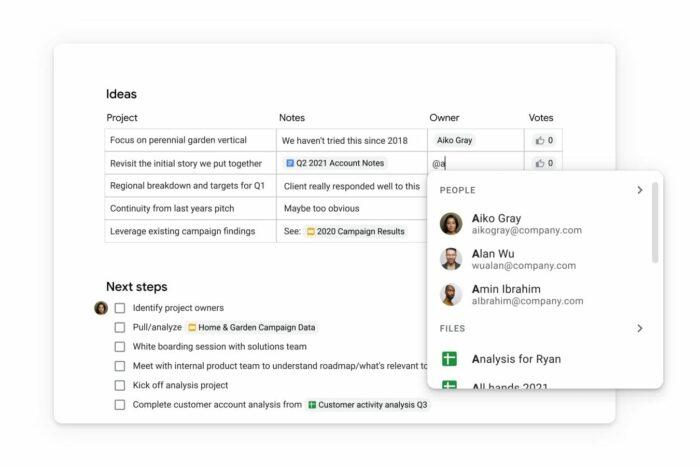Click Aiko Gray's profile avatar in People list
Image resolution: width=700 pixels, height=467 pixels.
tap(451, 224)
